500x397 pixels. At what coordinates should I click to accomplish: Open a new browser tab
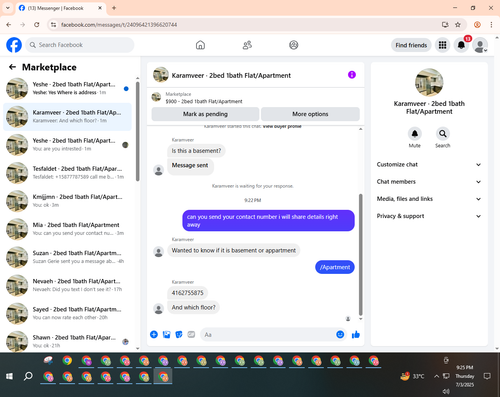click(114, 8)
